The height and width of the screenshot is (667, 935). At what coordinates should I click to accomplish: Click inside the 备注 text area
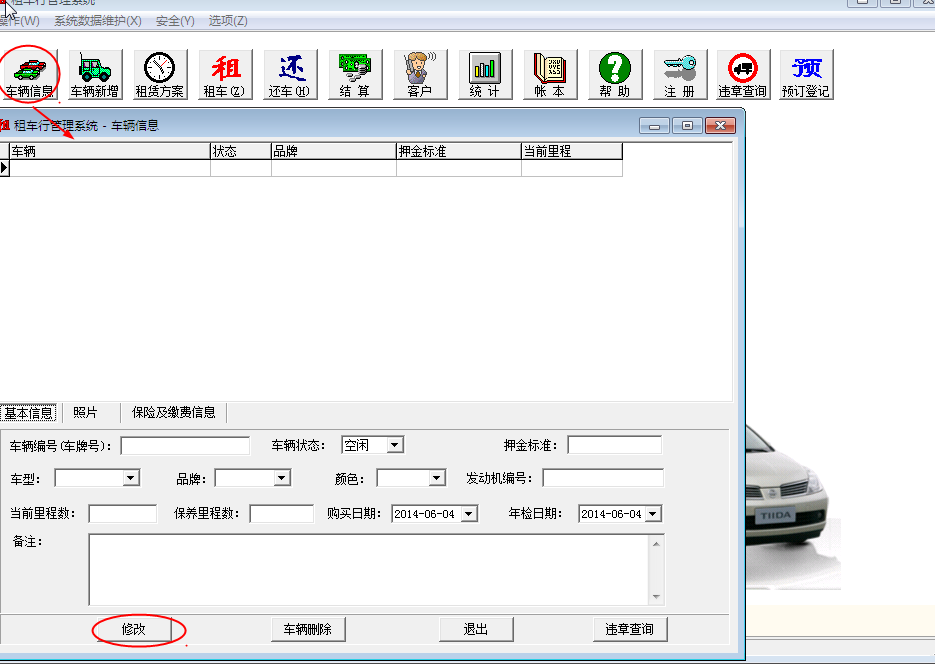tap(370, 570)
